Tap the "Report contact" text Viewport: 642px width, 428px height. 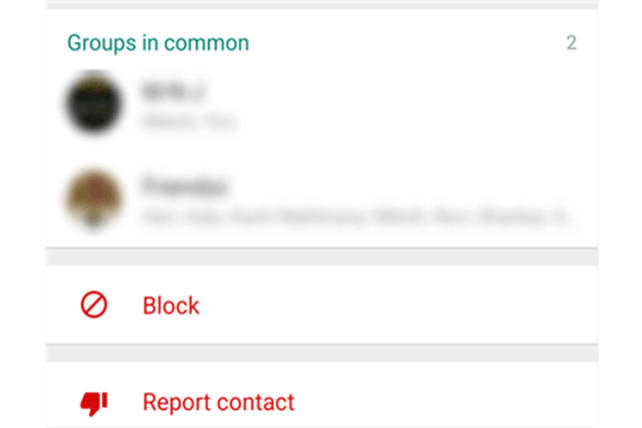point(218,402)
